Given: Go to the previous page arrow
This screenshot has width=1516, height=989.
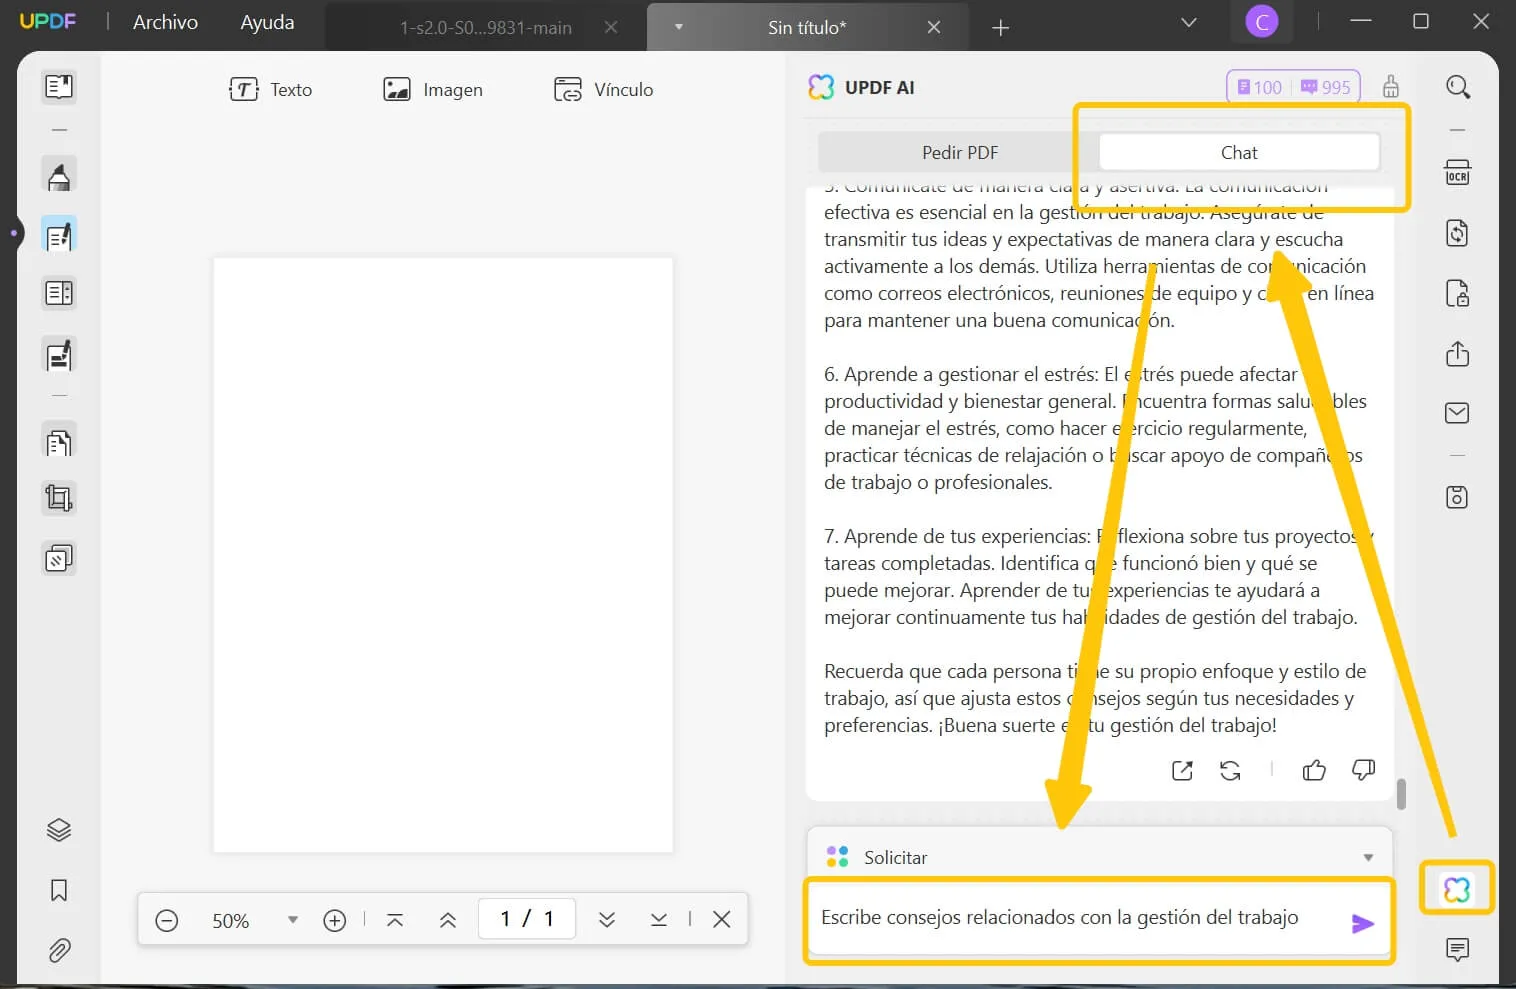Looking at the screenshot, I should [448, 920].
